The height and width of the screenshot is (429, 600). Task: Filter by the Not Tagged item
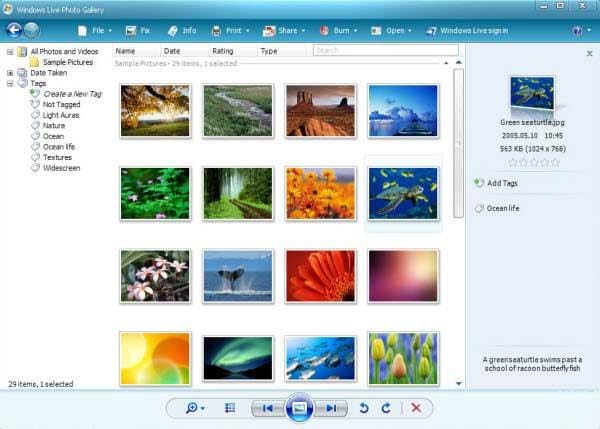click(x=56, y=104)
